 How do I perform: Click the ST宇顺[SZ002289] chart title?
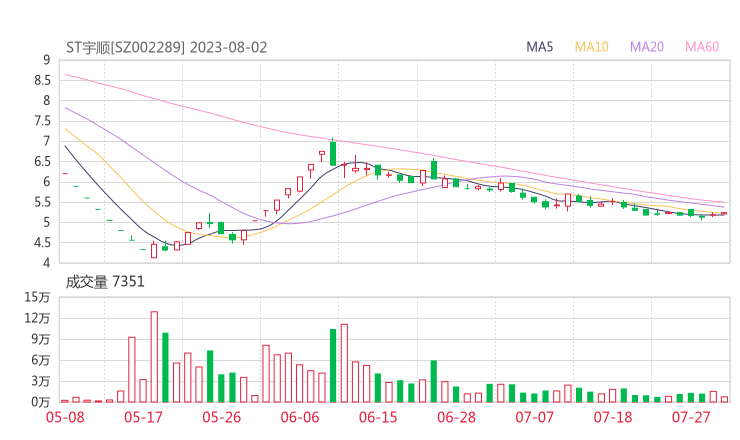pos(125,47)
